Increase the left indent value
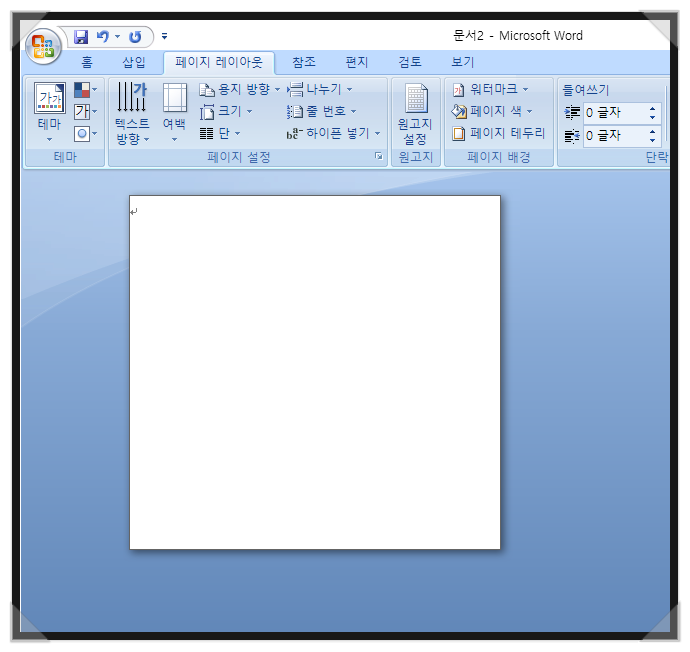 pos(653,108)
